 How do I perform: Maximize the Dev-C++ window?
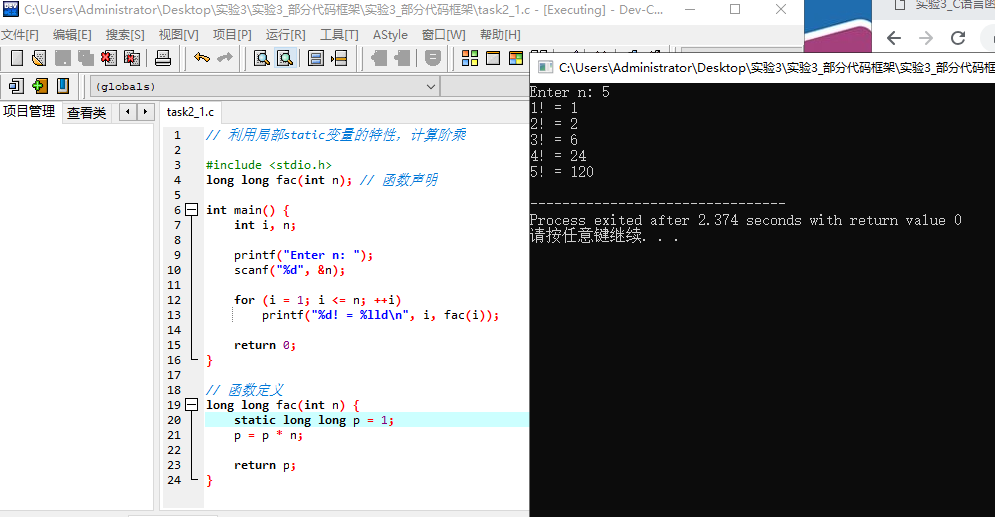[735, 10]
